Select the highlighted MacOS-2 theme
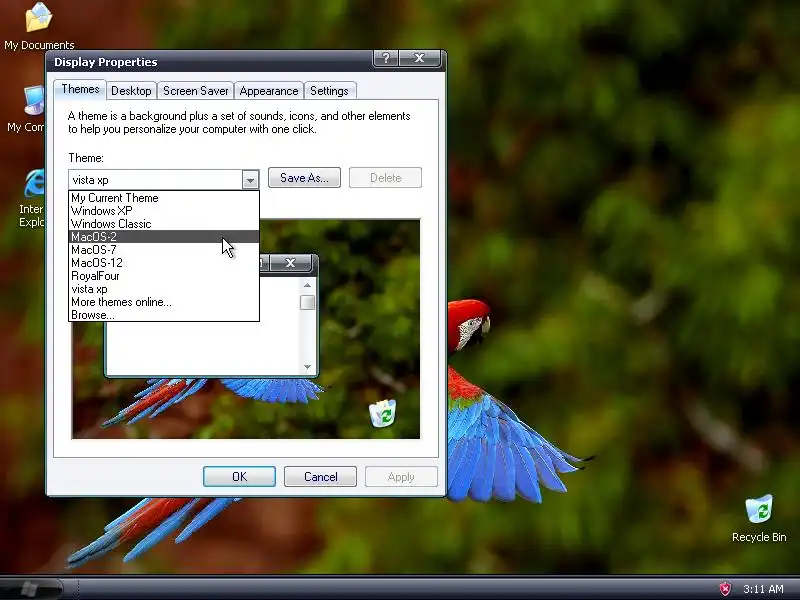The width and height of the screenshot is (800, 600). [x=164, y=237]
